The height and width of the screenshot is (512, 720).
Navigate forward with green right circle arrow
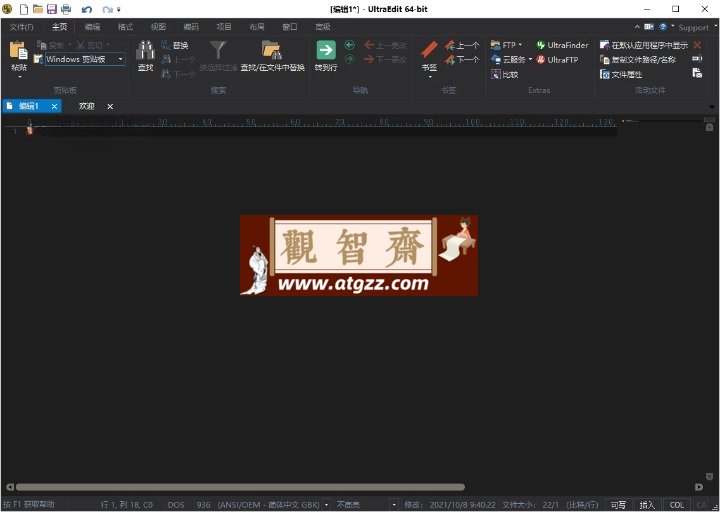click(349, 59)
